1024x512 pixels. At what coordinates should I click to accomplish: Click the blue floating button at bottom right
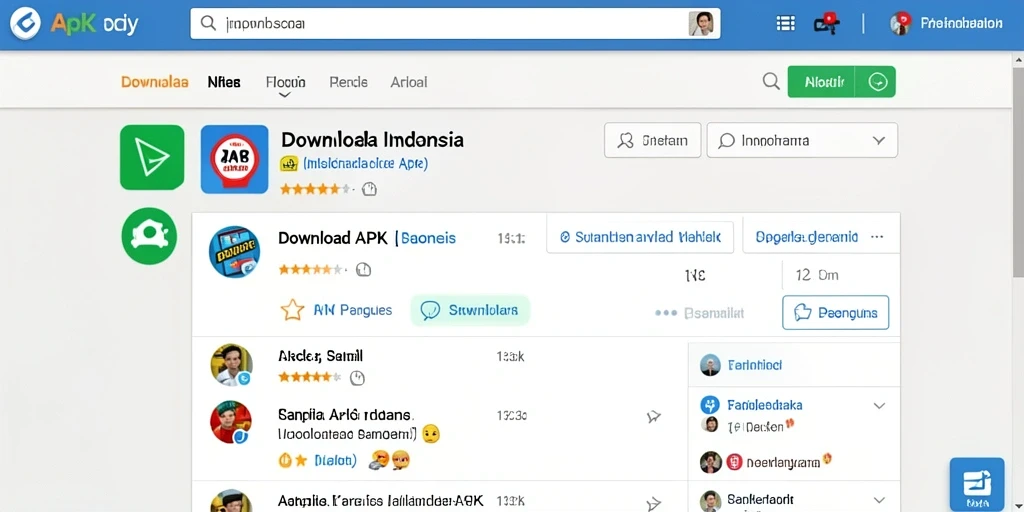tap(977, 485)
